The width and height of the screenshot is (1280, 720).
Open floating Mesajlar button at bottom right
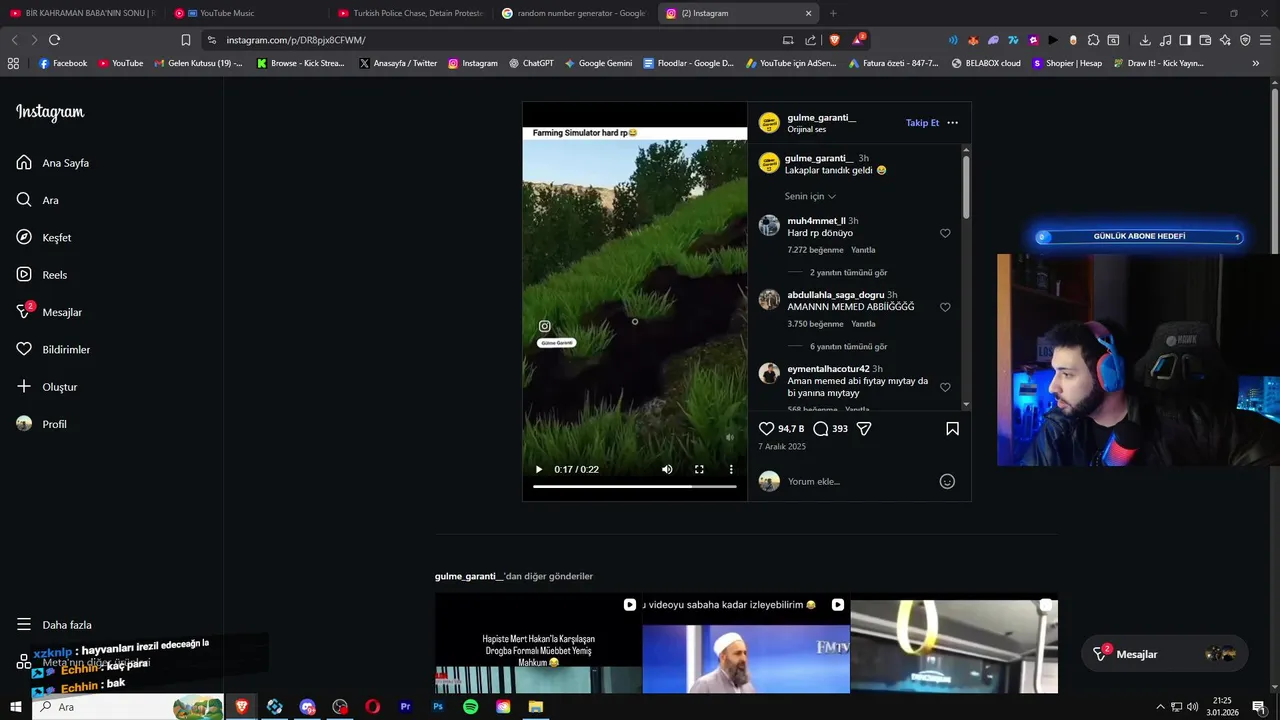click(1165, 654)
